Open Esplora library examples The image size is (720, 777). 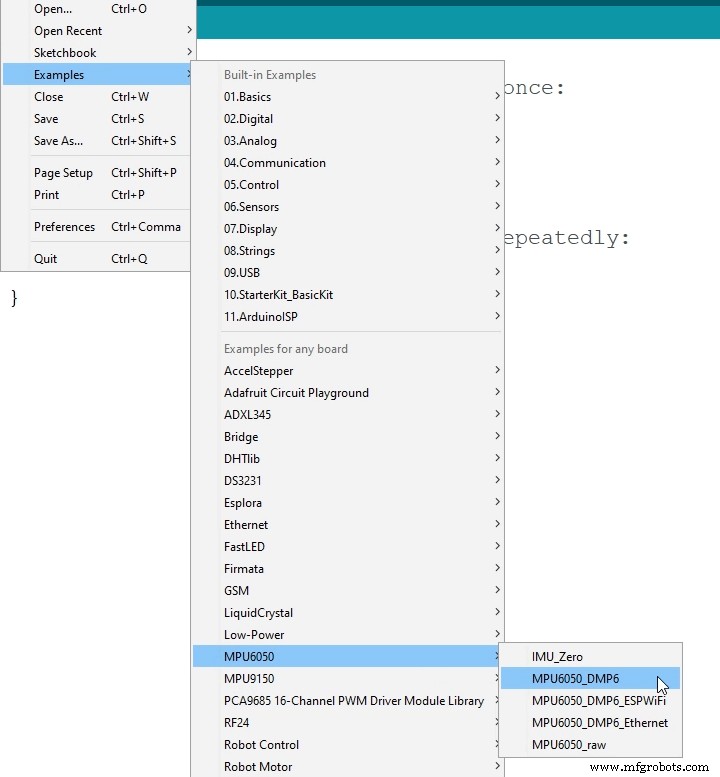[348, 502]
